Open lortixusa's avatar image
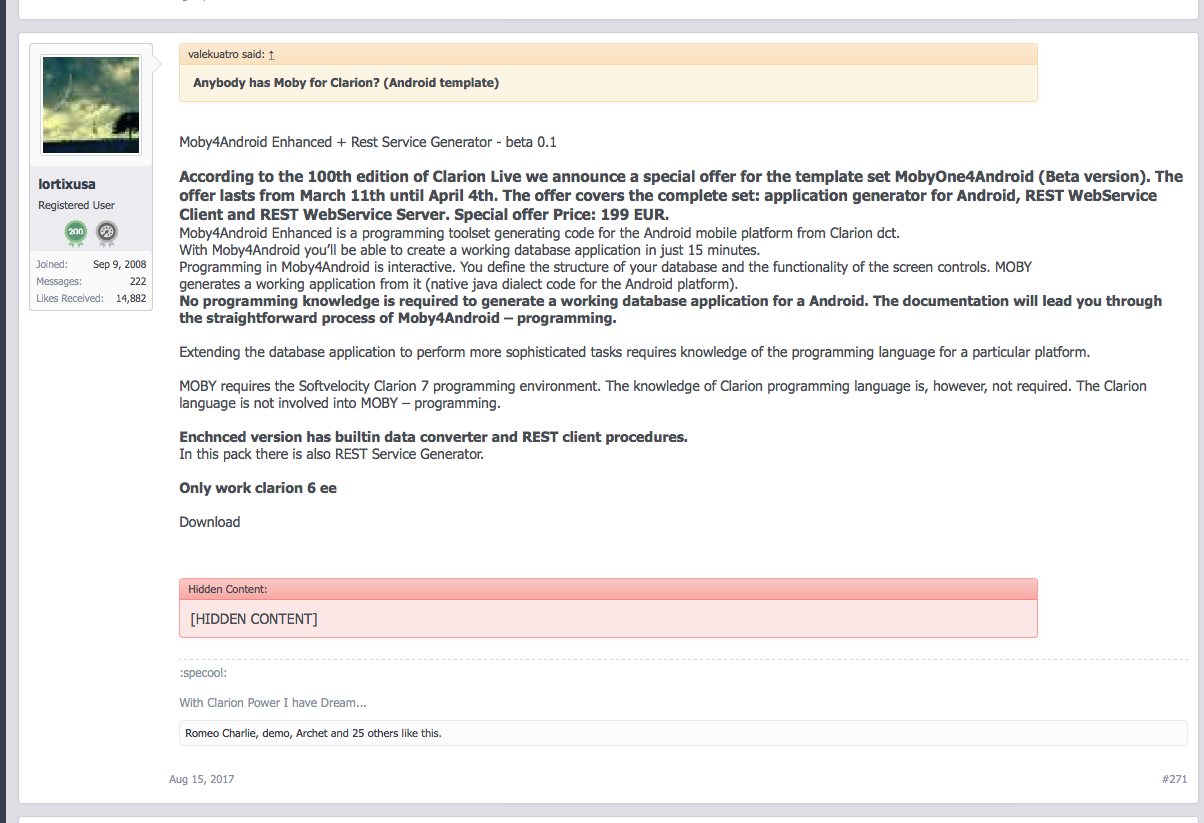Screen dimensions: 1204x823 [91, 105]
